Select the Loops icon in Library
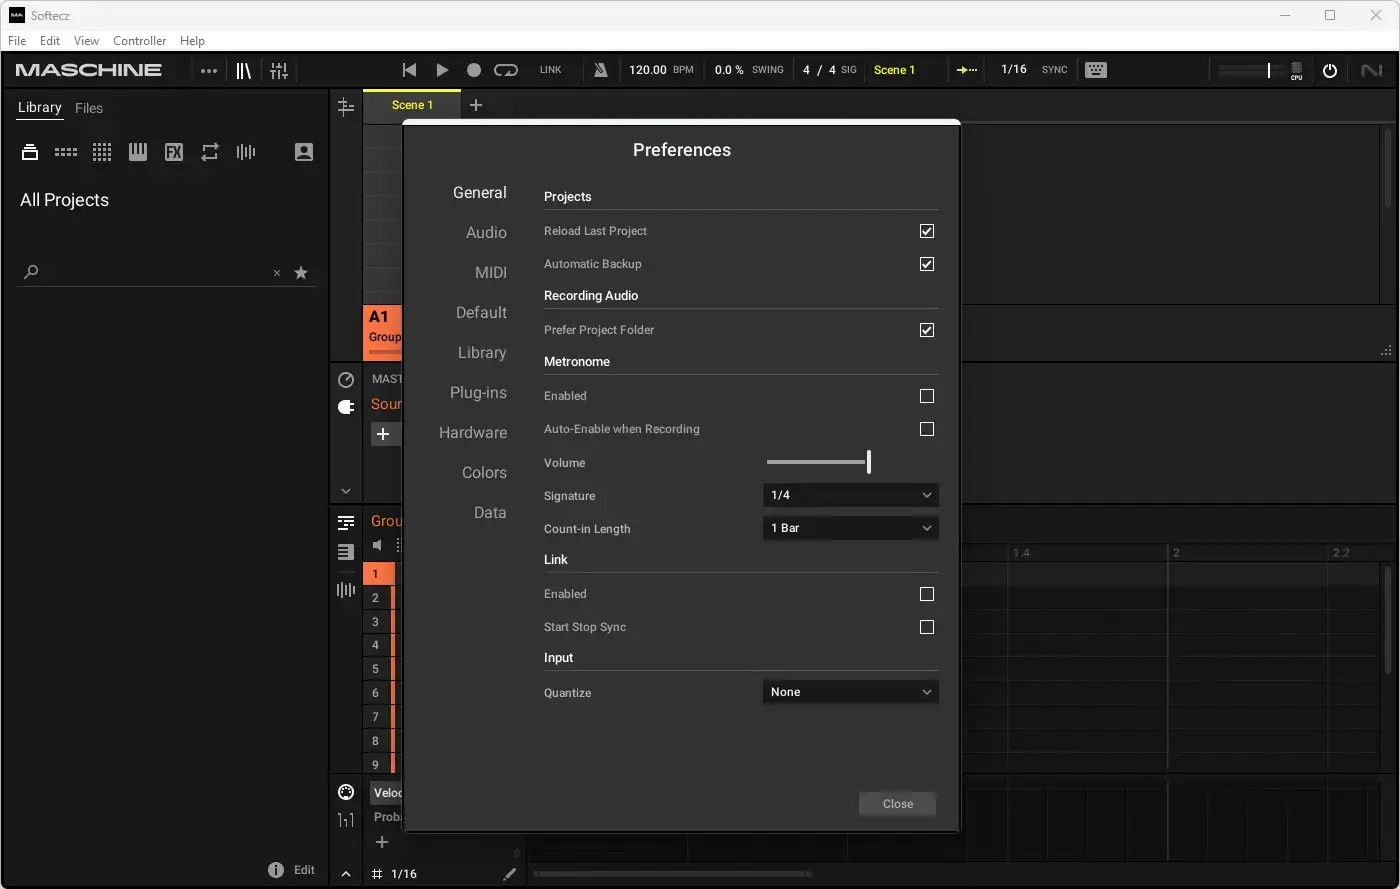This screenshot has height=889, width=1400. click(210, 152)
